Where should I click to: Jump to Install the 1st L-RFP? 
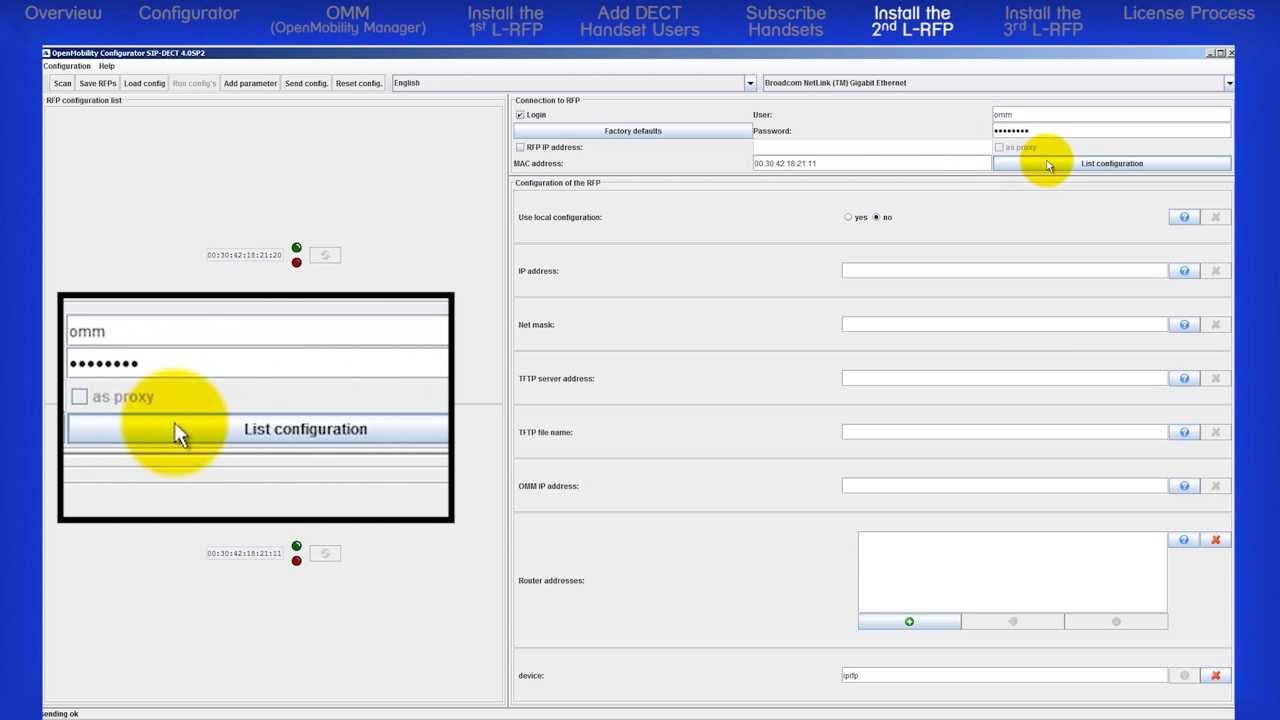coord(506,21)
